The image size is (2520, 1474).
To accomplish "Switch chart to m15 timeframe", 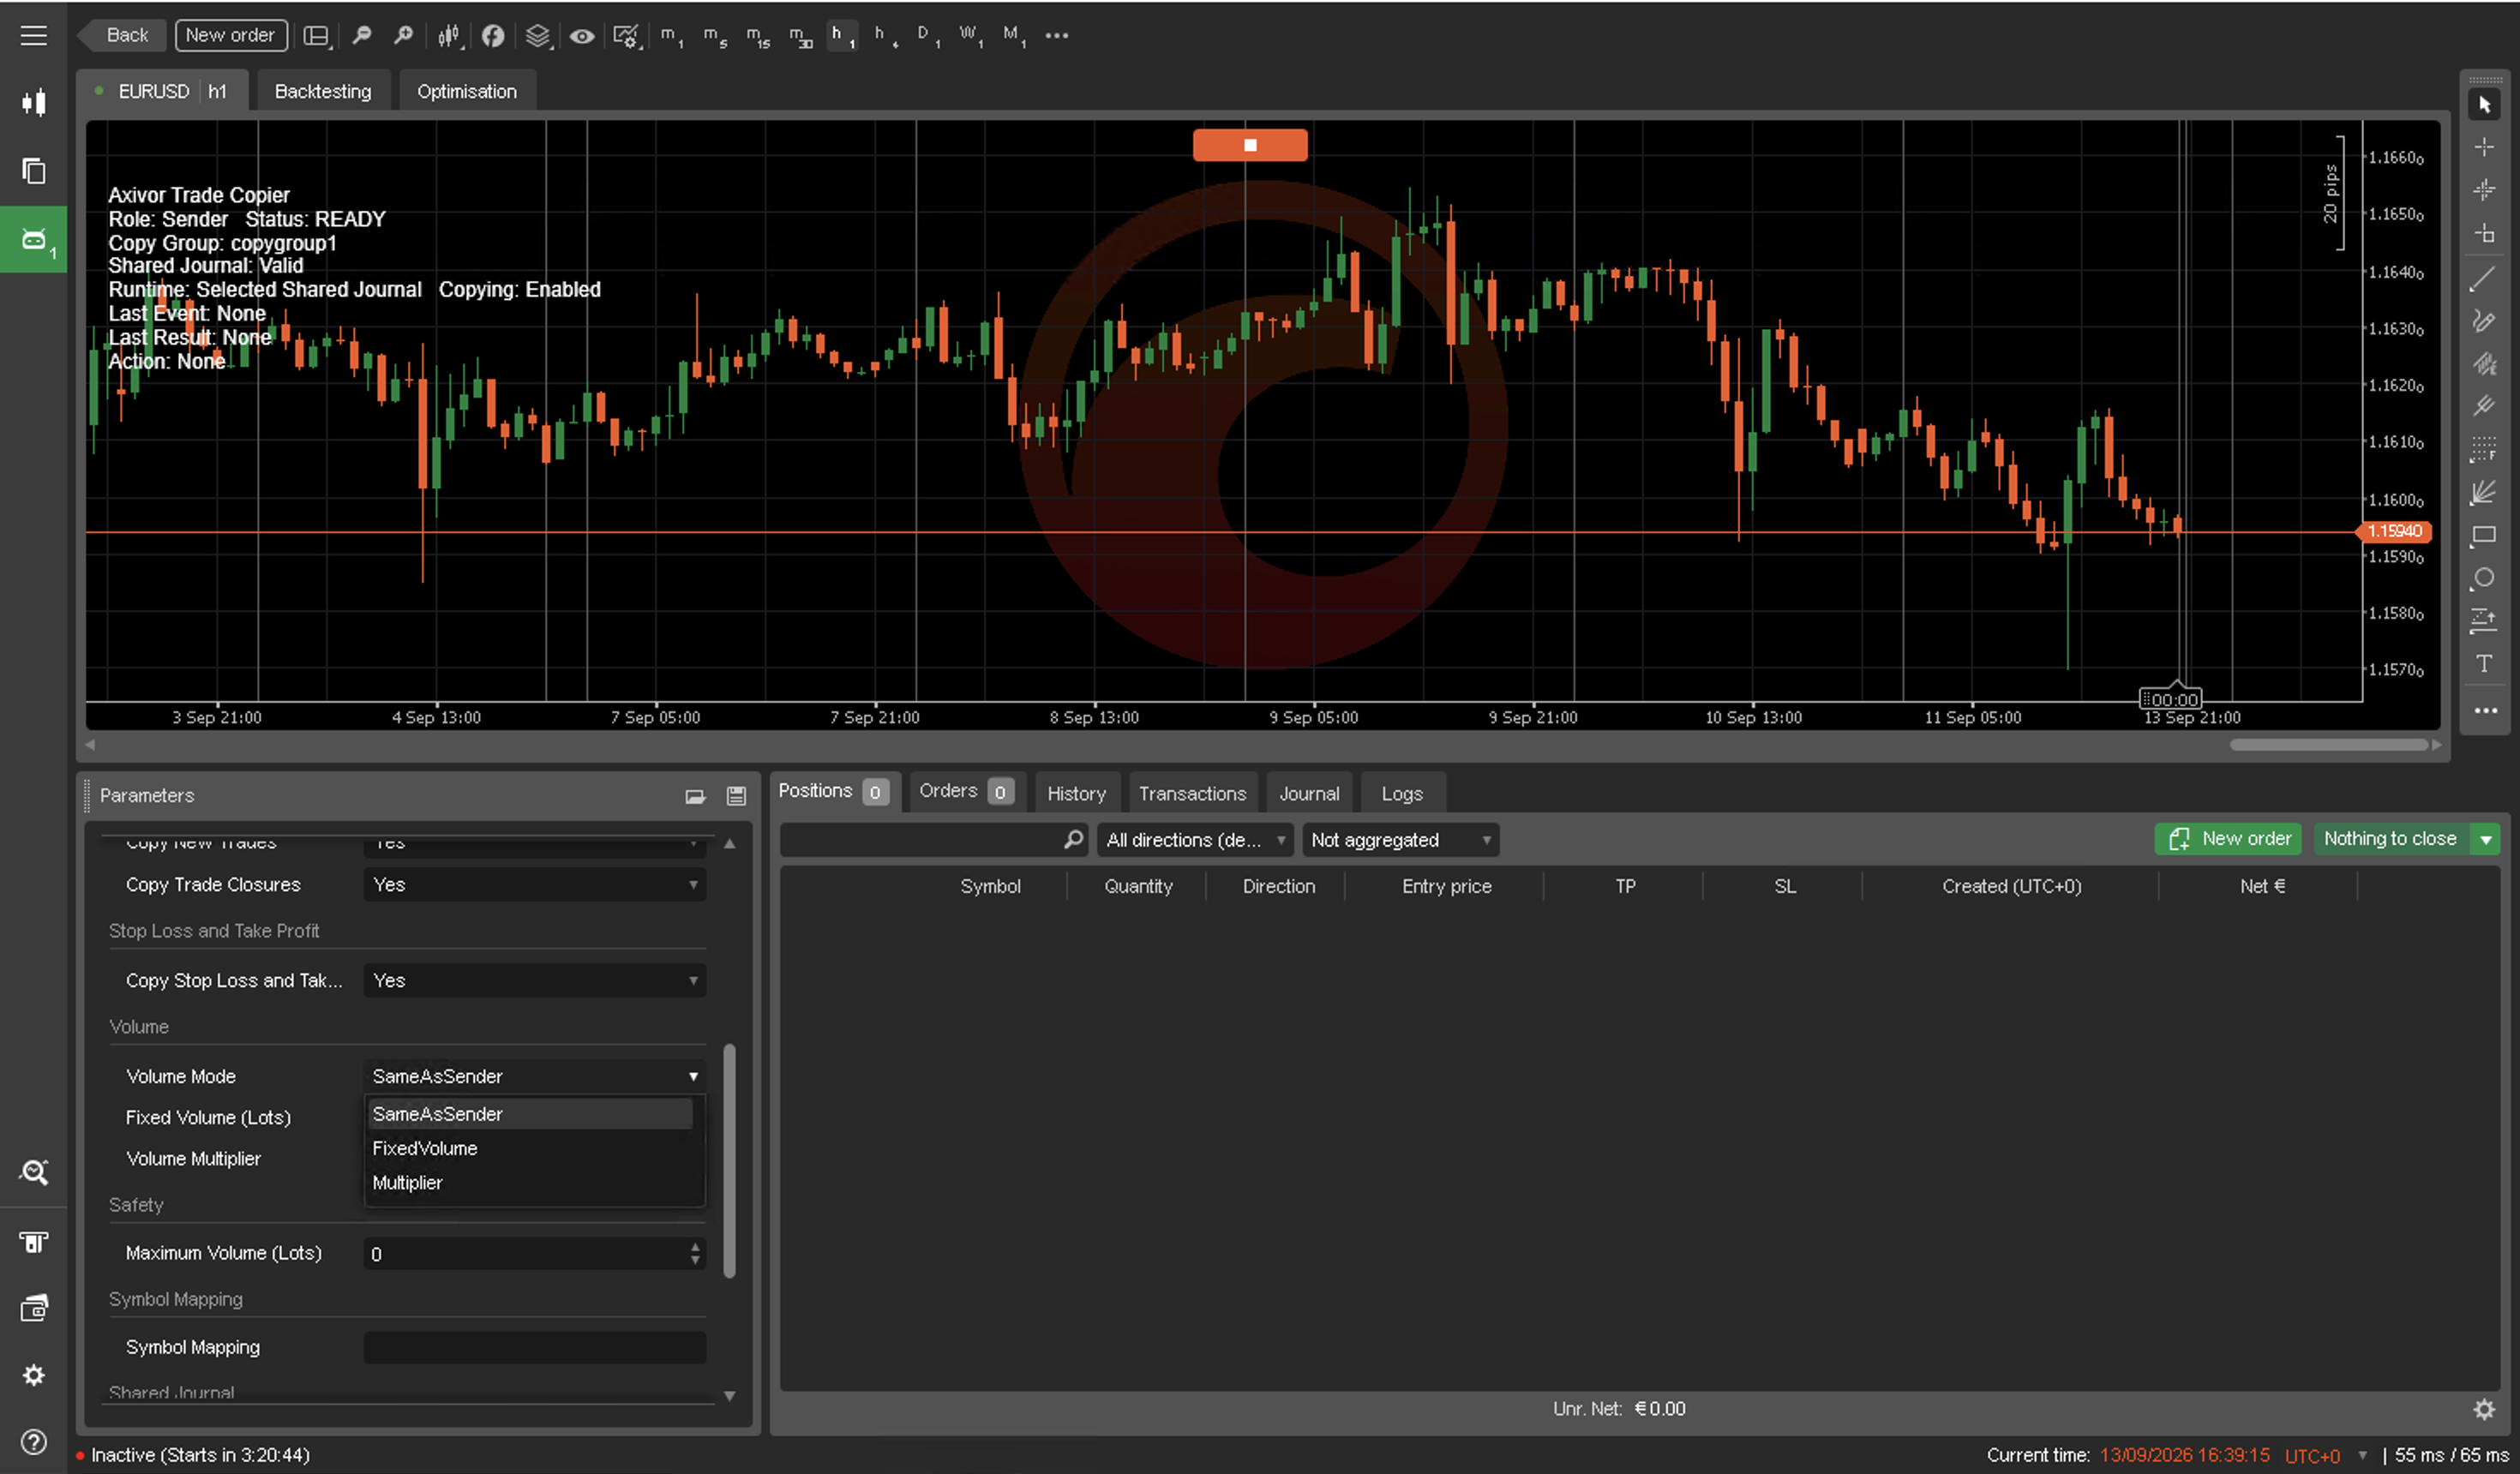I will (x=758, y=36).
